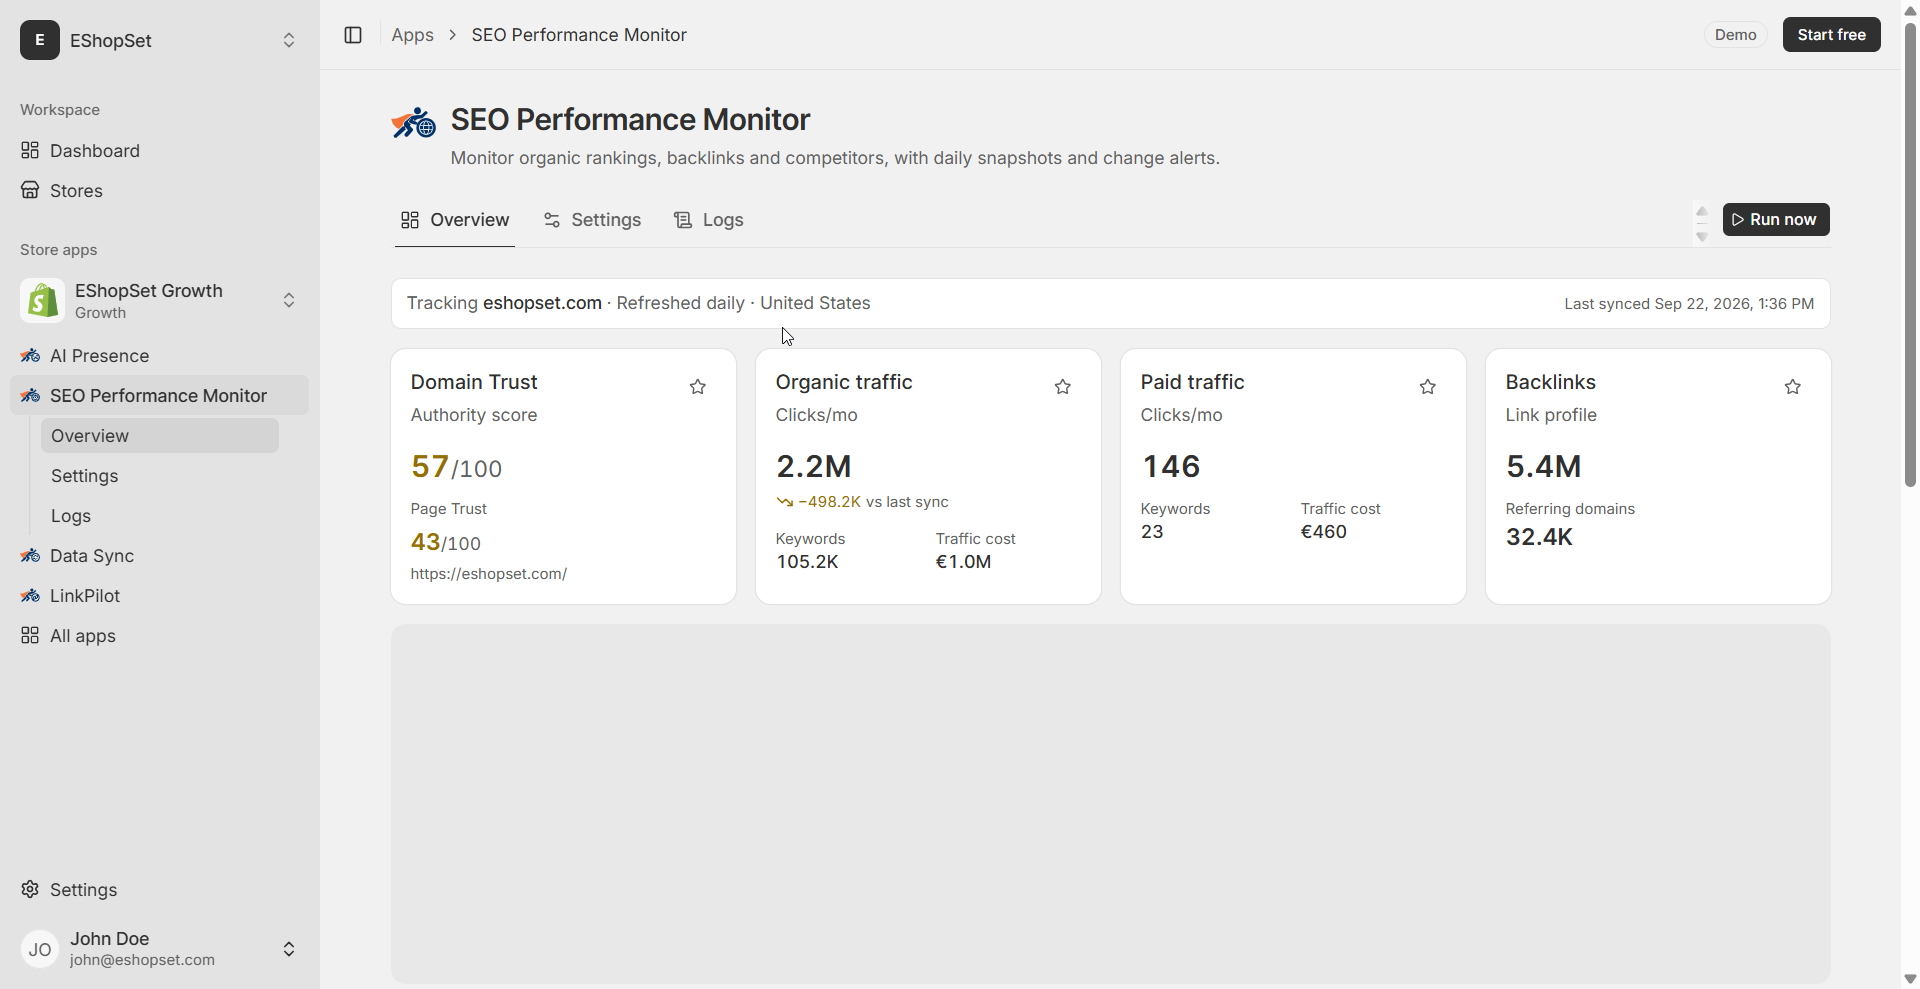Click the Overview tab grid icon
The width and height of the screenshot is (1920, 989).
(410, 220)
